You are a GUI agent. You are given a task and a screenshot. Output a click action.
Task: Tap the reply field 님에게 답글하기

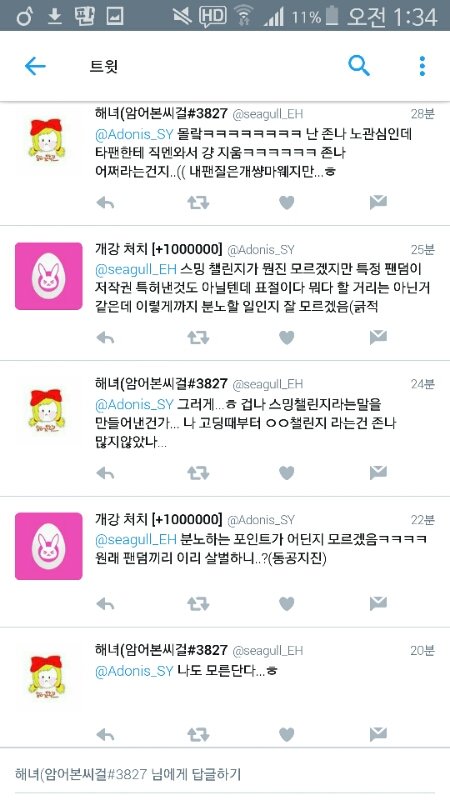[225, 774]
